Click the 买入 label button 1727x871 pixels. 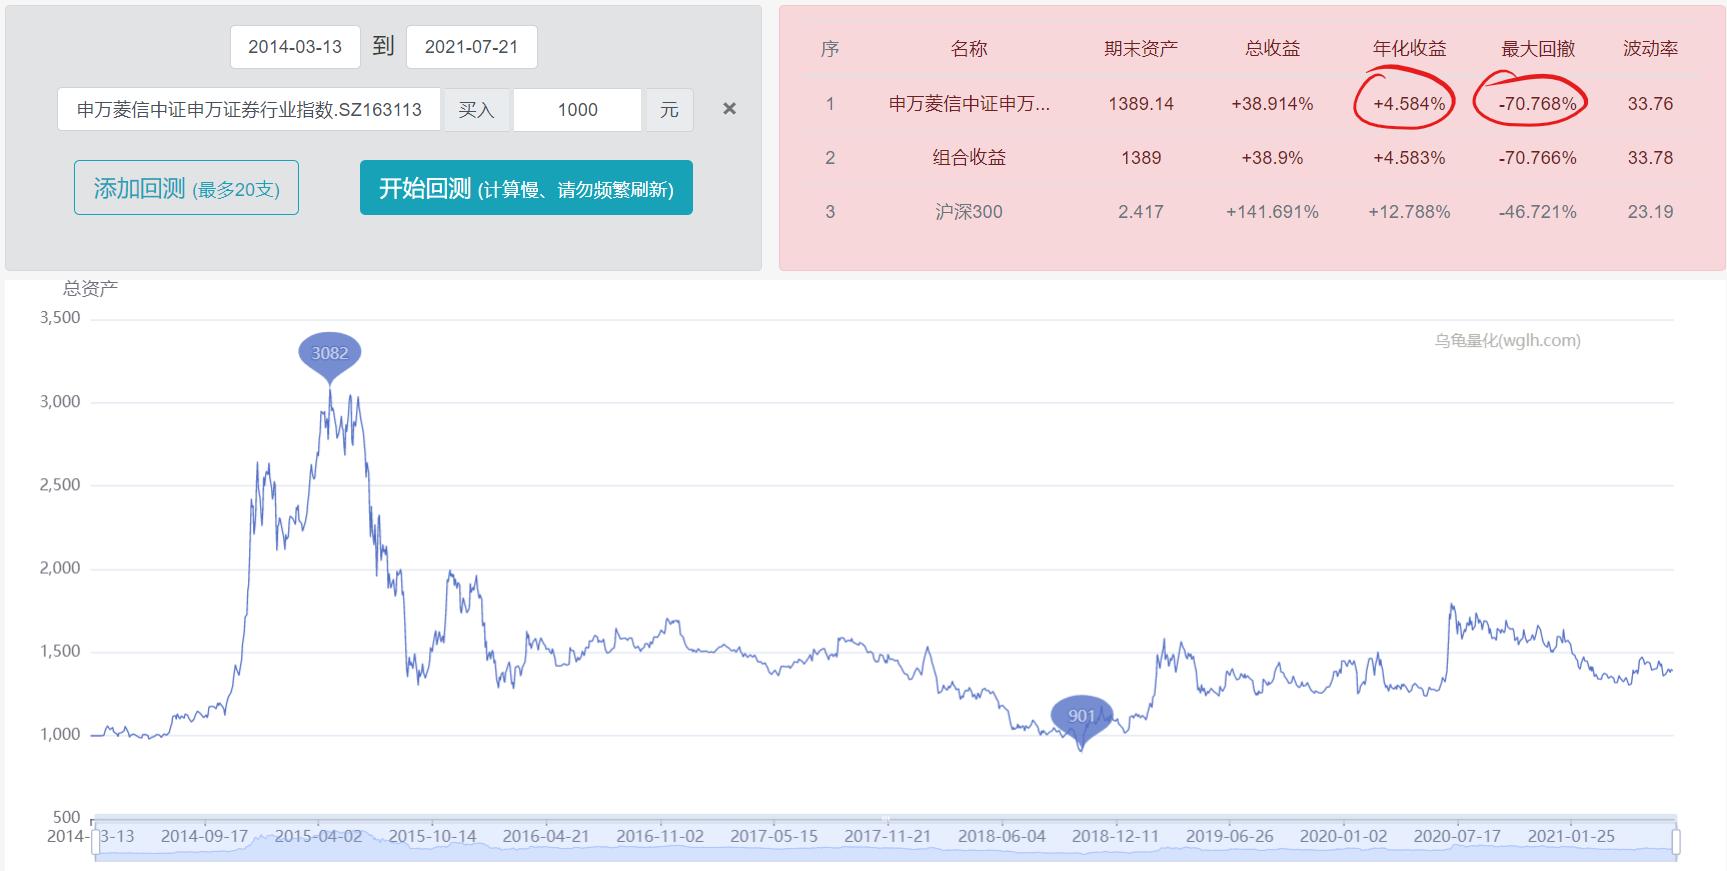[477, 110]
